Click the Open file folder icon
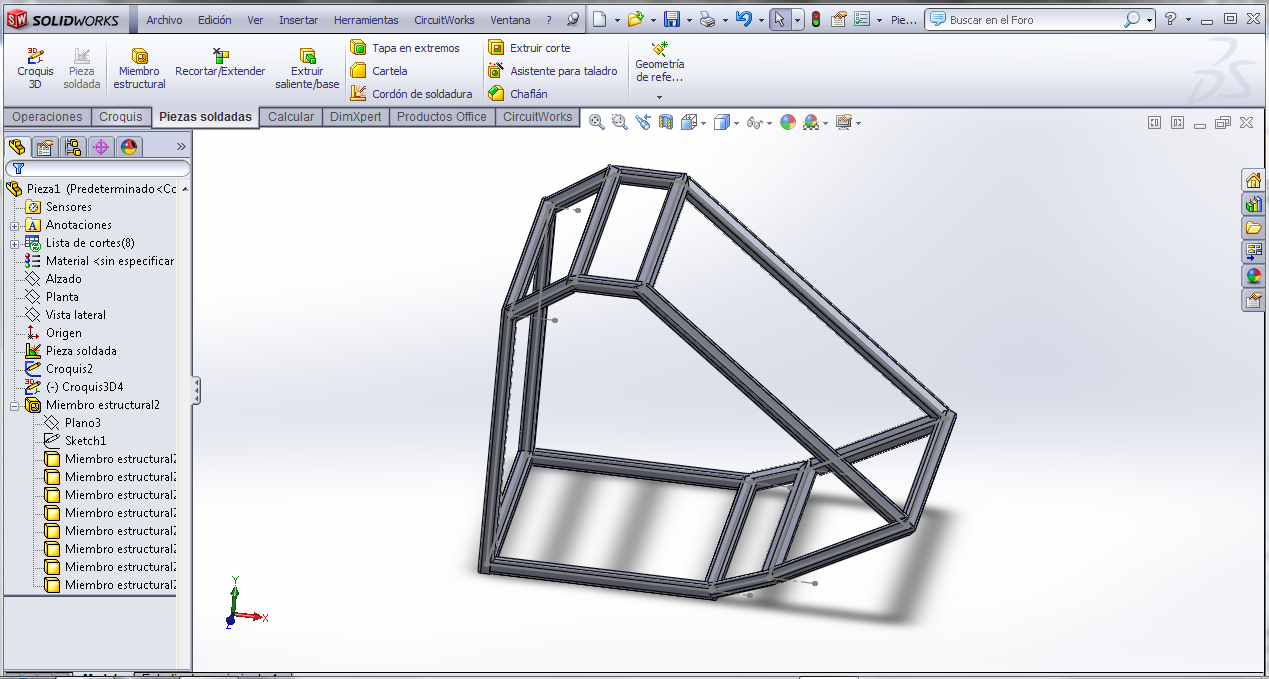Viewport: 1269px width, 679px height. click(635, 19)
